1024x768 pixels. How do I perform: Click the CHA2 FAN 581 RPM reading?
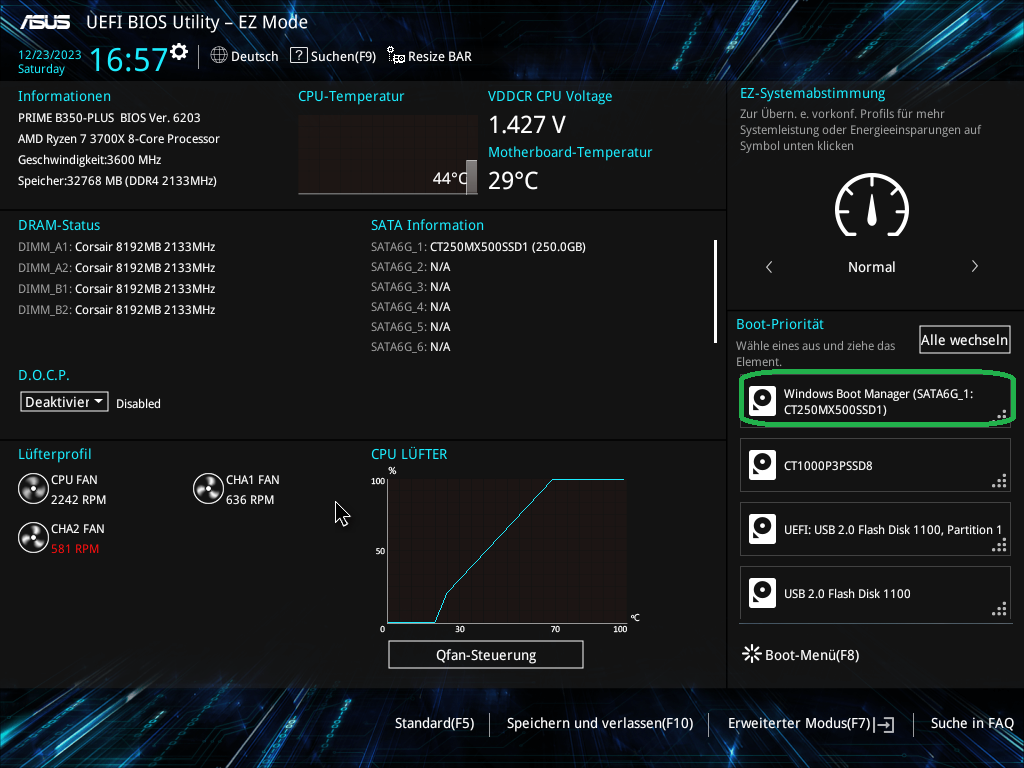[75, 549]
